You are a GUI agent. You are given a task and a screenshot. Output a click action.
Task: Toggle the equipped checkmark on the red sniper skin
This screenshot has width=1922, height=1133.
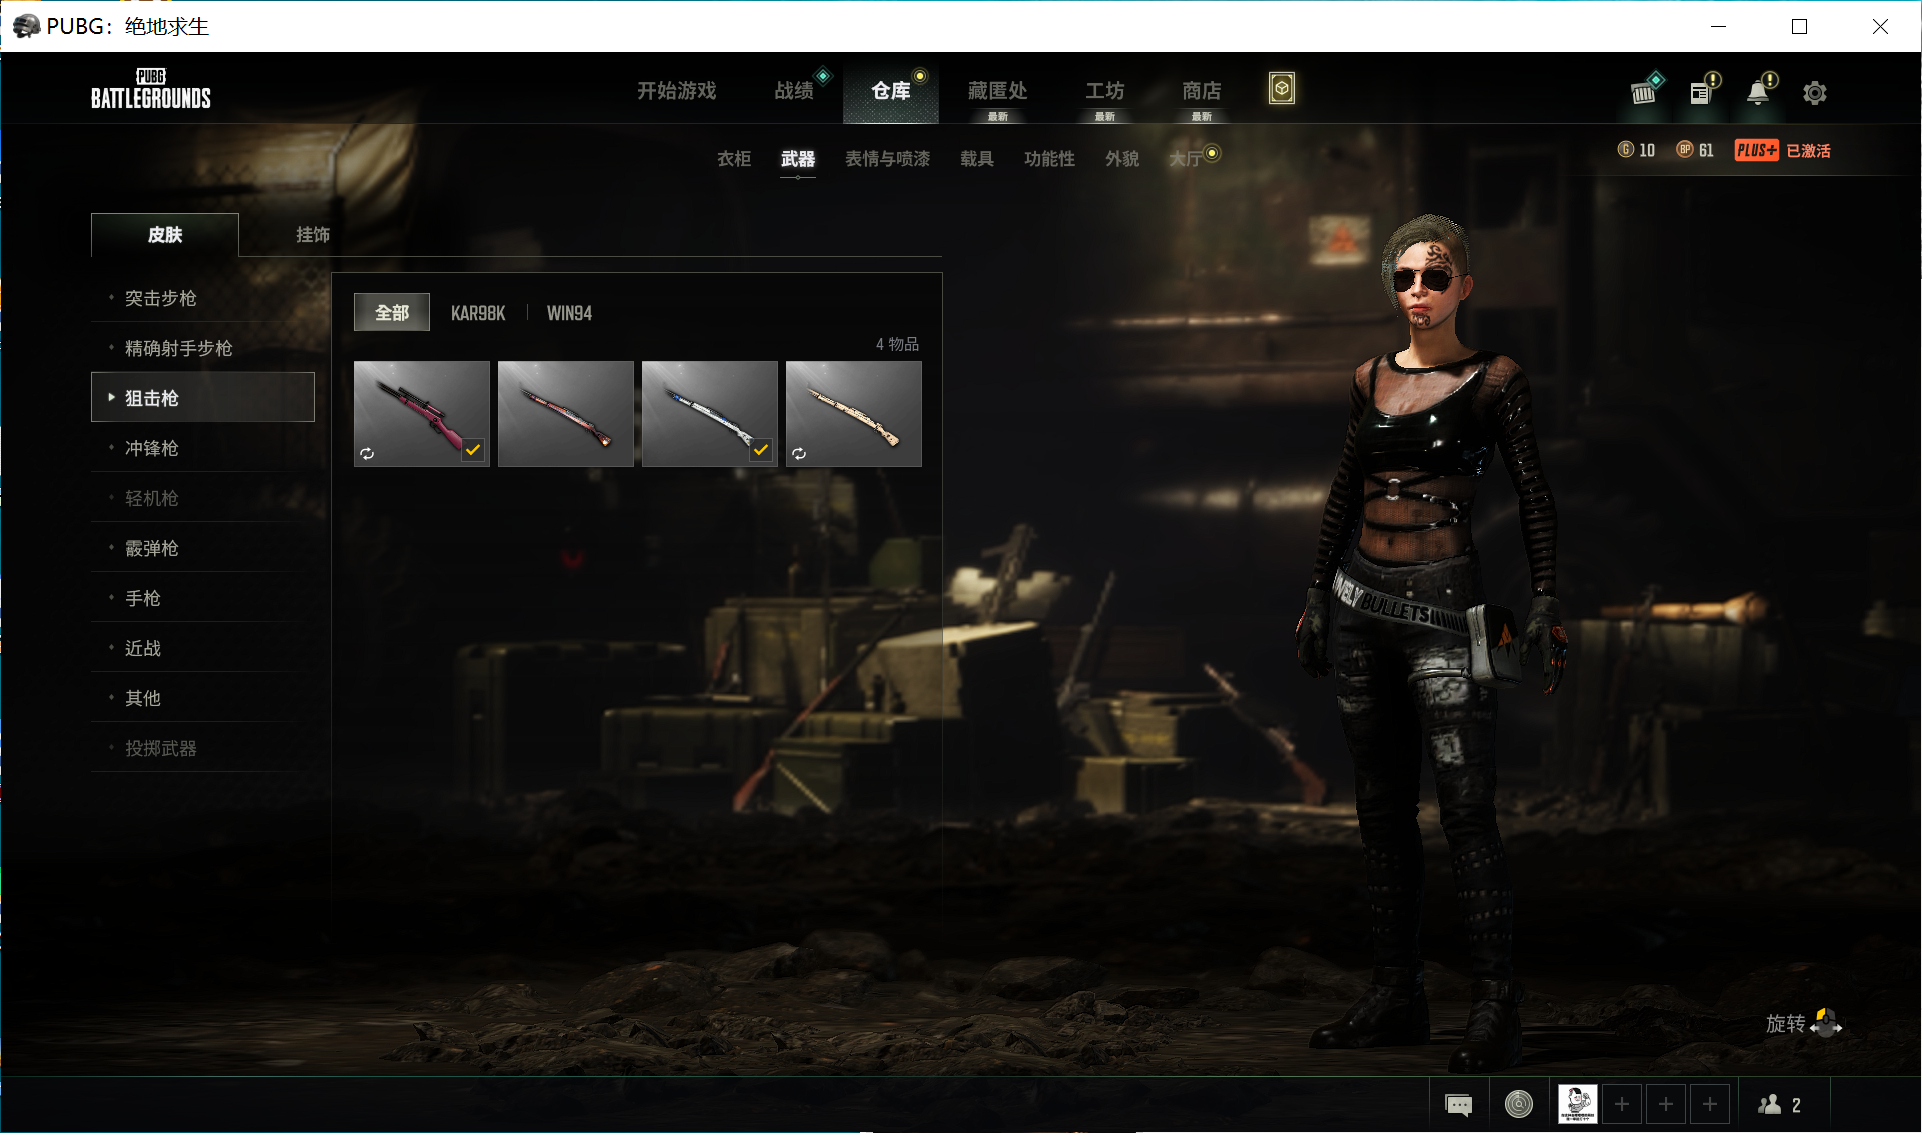click(x=473, y=450)
